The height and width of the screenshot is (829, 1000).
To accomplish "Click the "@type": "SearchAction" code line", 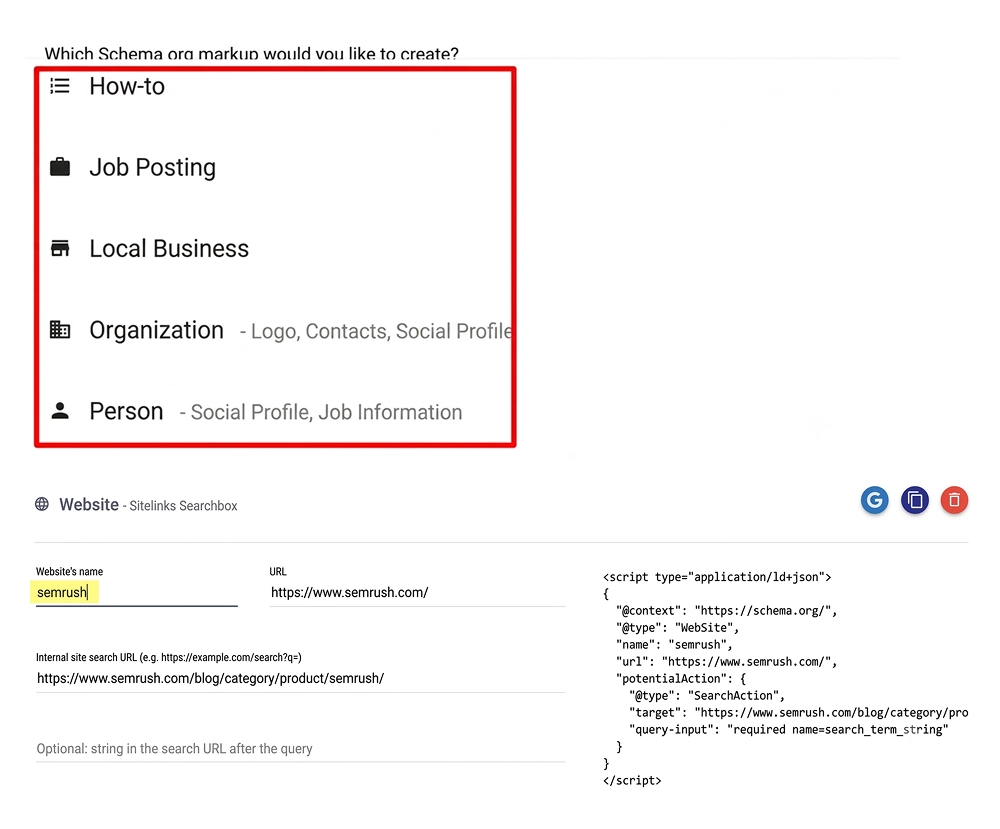I will 707,696.
